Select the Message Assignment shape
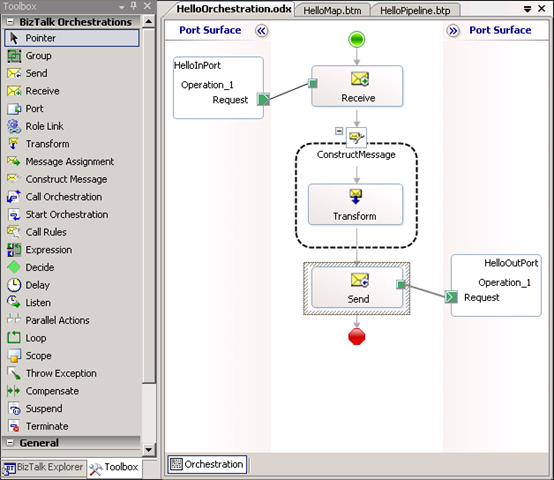Screen dimensions: 554x480 pos(72,161)
